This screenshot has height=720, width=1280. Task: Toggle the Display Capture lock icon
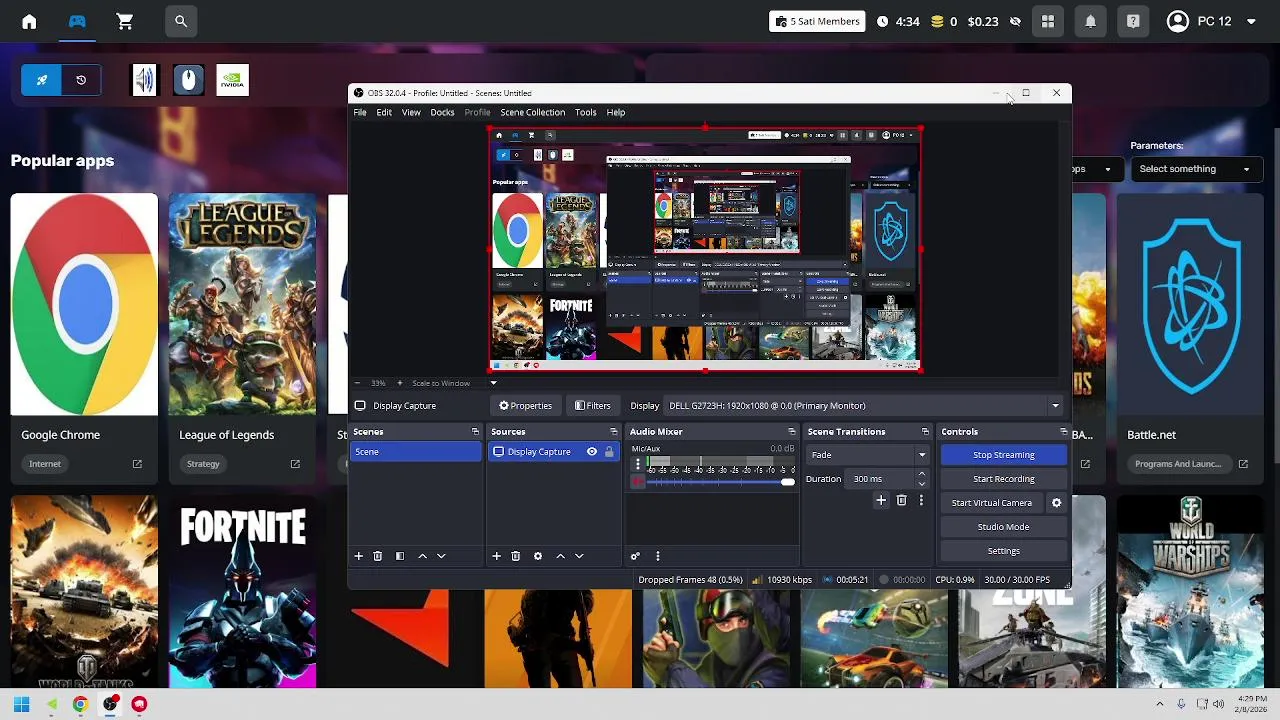point(609,452)
